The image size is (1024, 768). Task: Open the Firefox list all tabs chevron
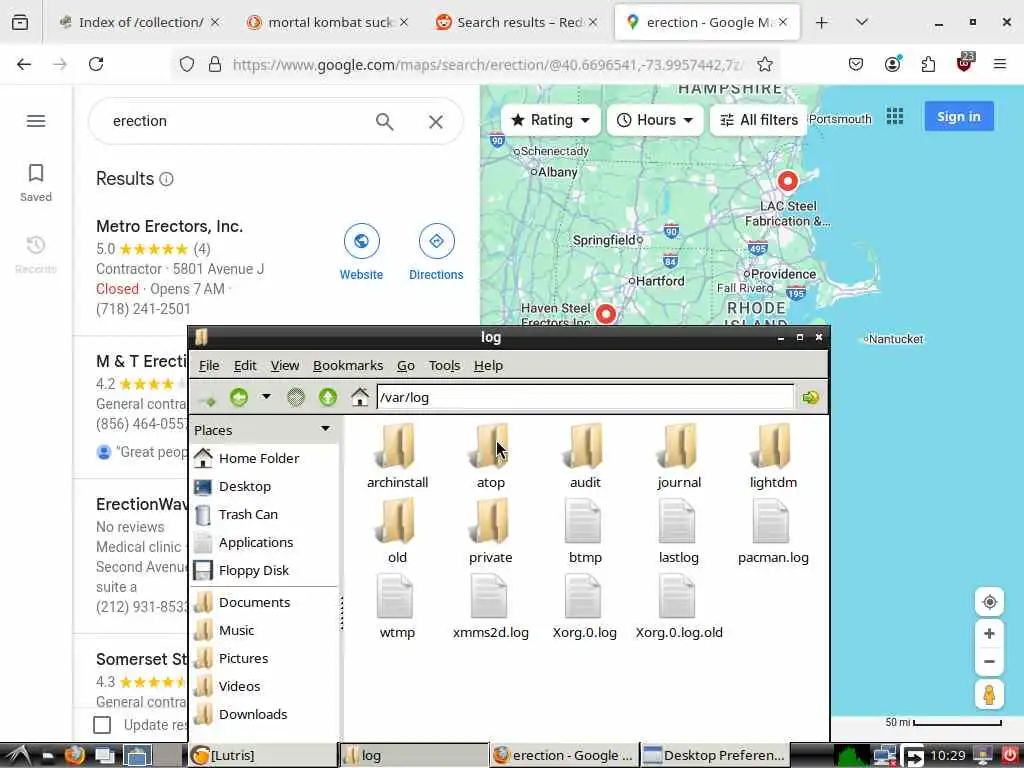[x=861, y=22]
